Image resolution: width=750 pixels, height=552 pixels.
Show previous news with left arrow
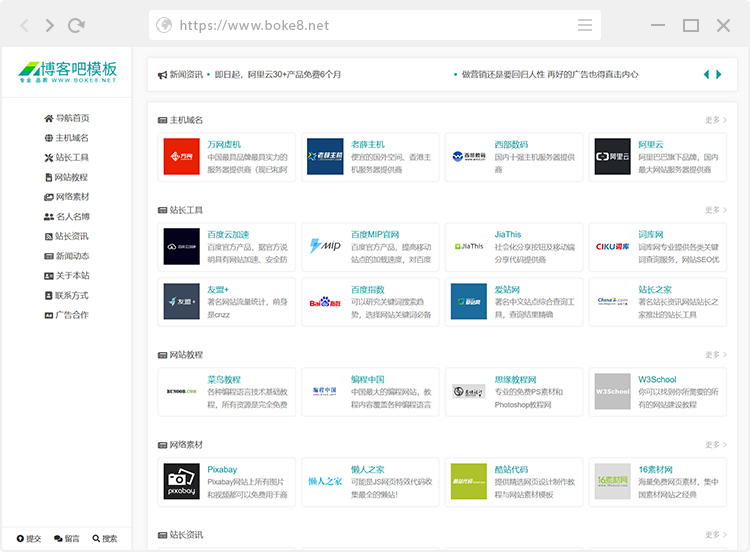[x=706, y=74]
